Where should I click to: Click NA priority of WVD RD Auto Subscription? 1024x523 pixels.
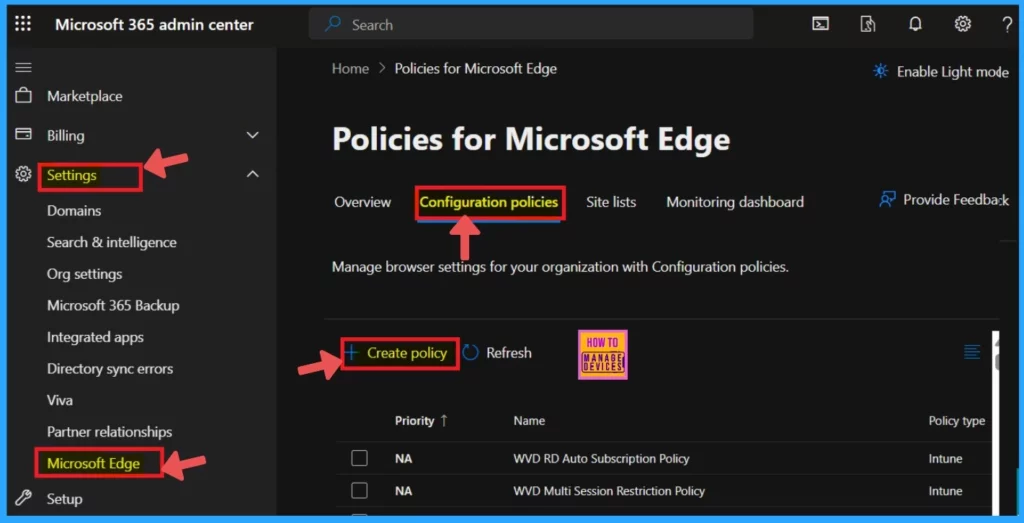pos(404,459)
